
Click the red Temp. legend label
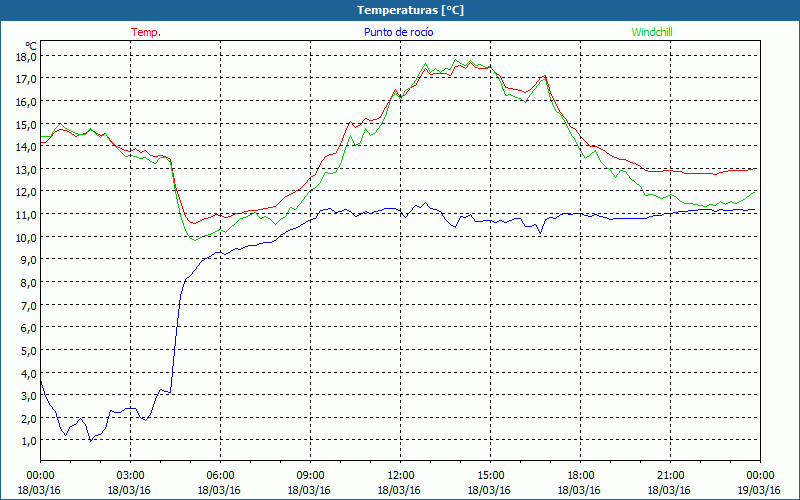pyautogui.click(x=146, y=32)
